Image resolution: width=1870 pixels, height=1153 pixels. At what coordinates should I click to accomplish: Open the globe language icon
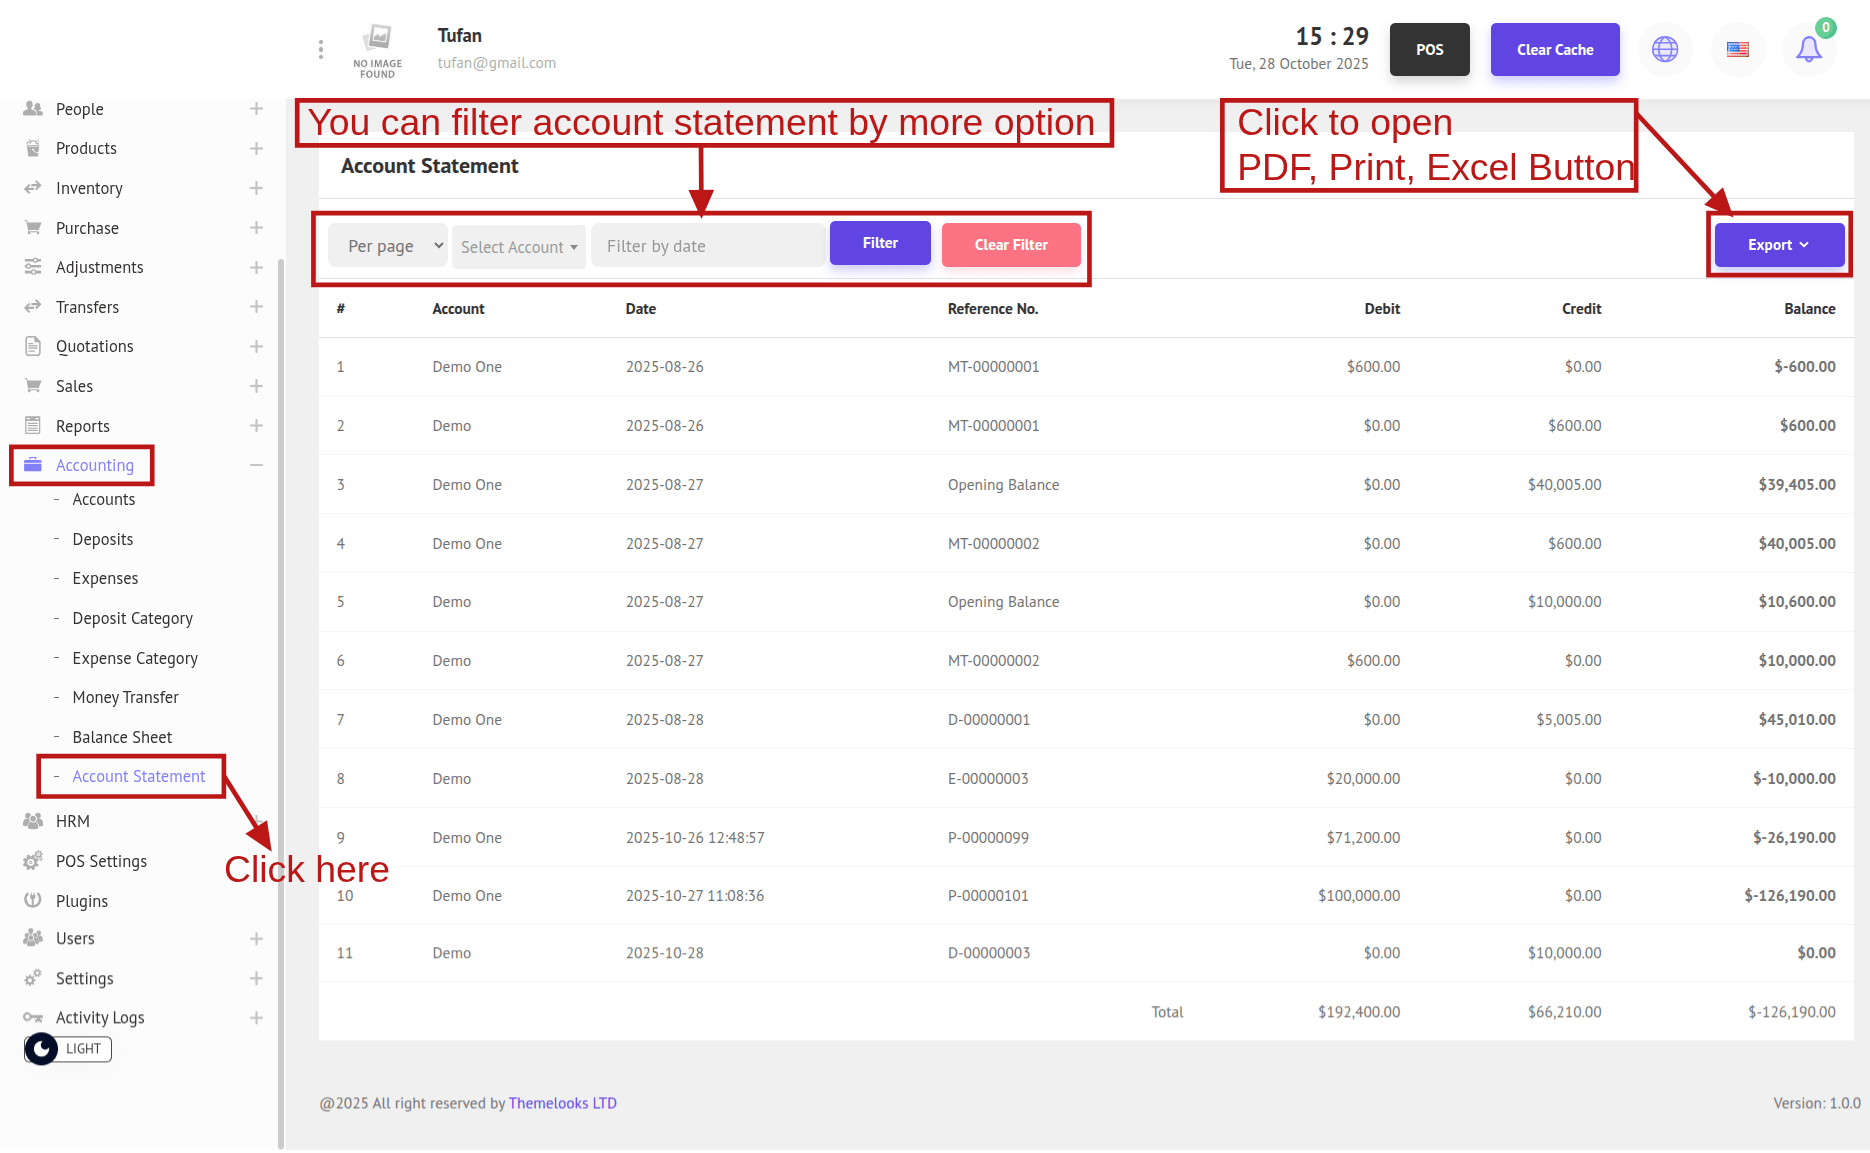(x=1665, y=49)
